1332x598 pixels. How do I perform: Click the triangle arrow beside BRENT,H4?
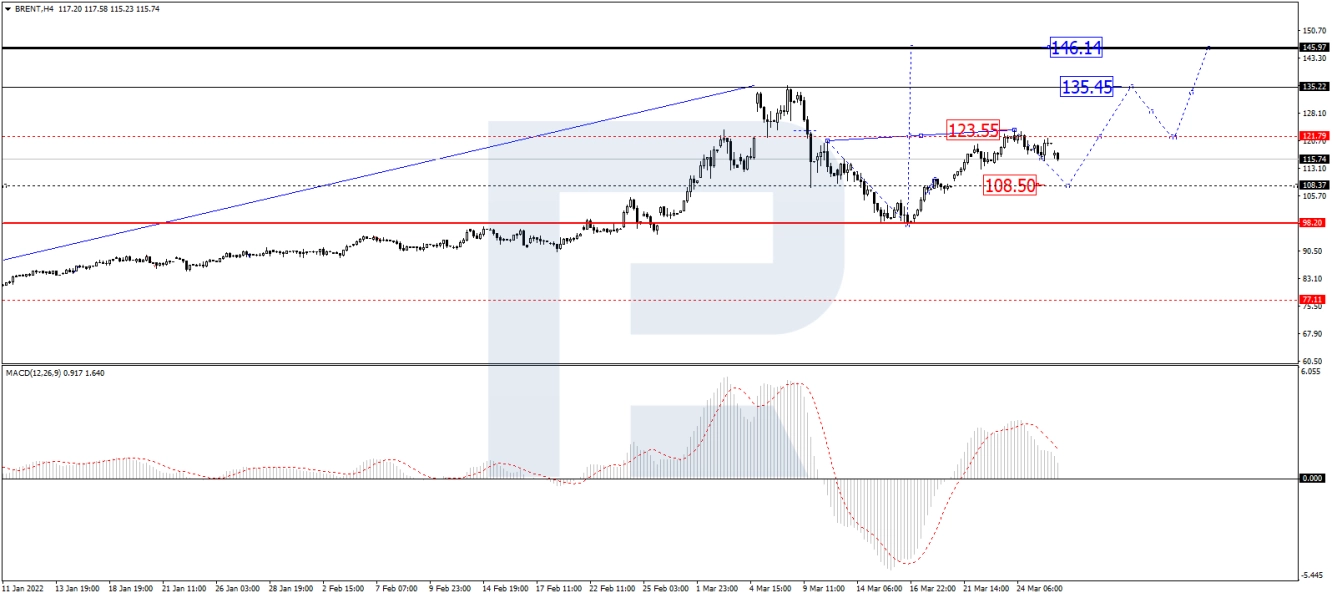pos(7,9)
